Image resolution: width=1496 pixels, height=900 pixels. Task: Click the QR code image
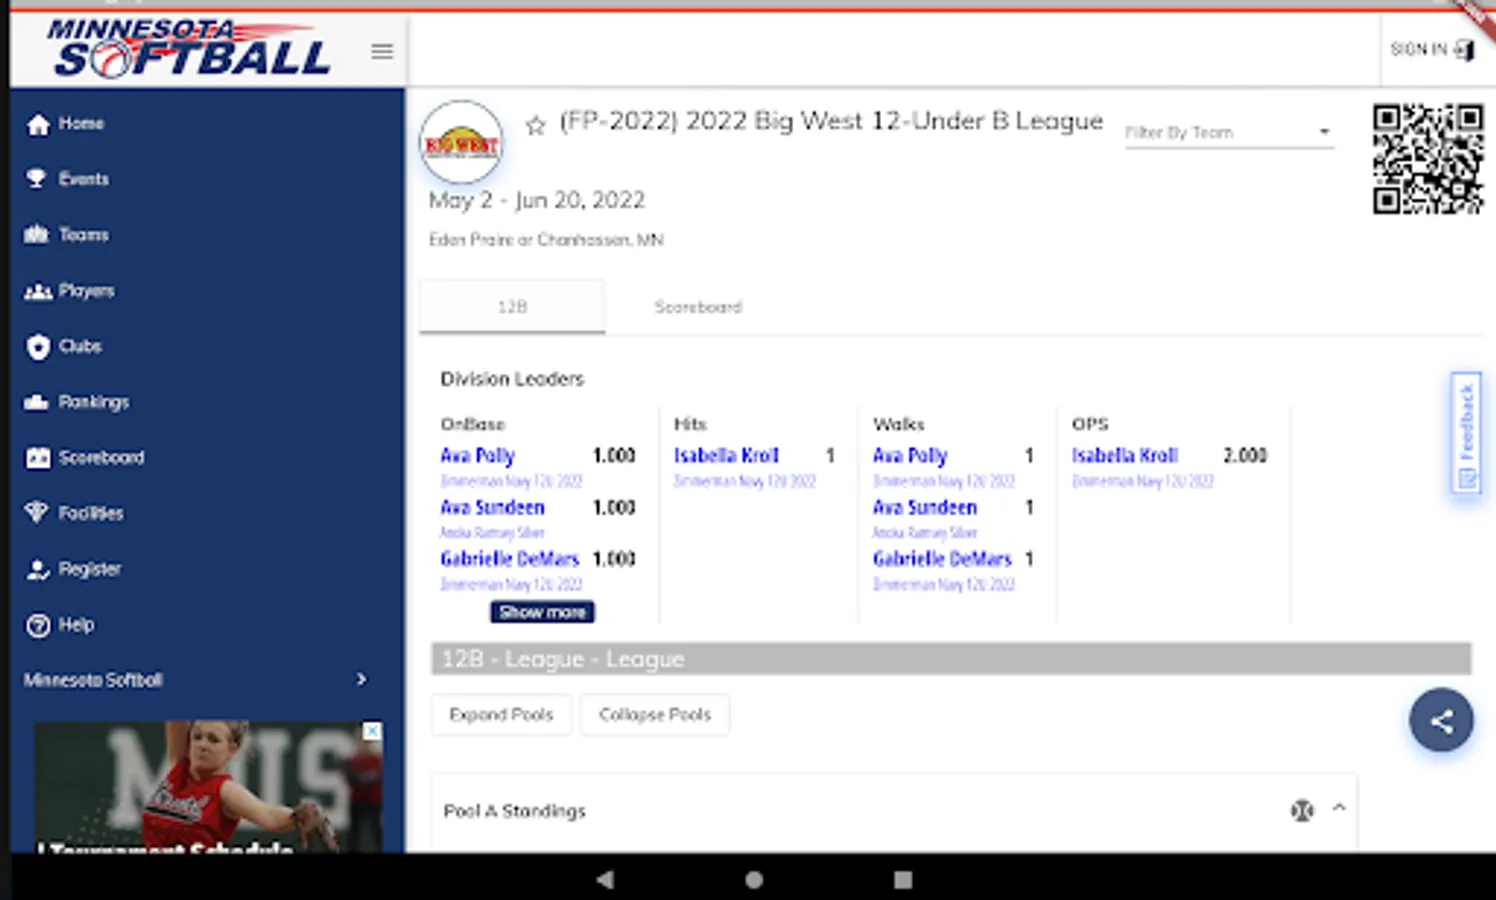click(1427, 159)
